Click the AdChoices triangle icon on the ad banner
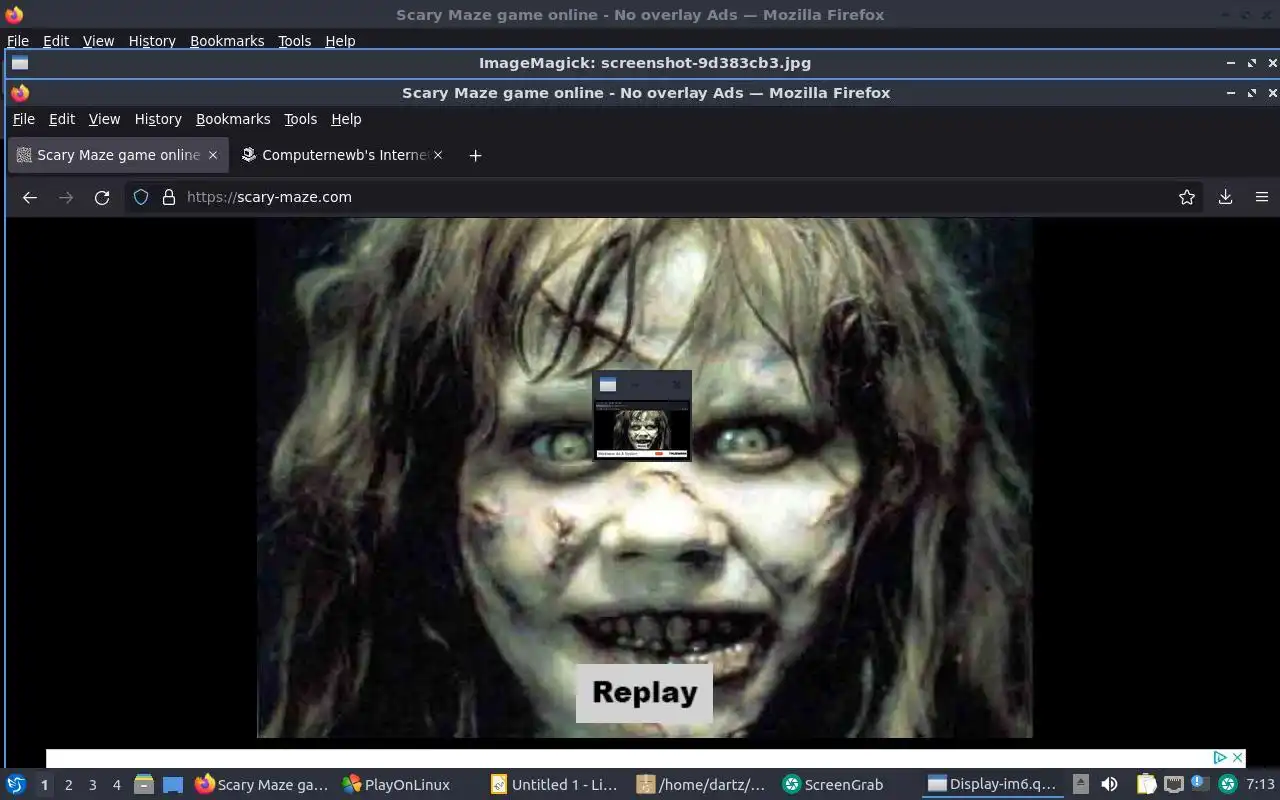The width and height of the screenshot is (1280, 800). coord(1220,758)
